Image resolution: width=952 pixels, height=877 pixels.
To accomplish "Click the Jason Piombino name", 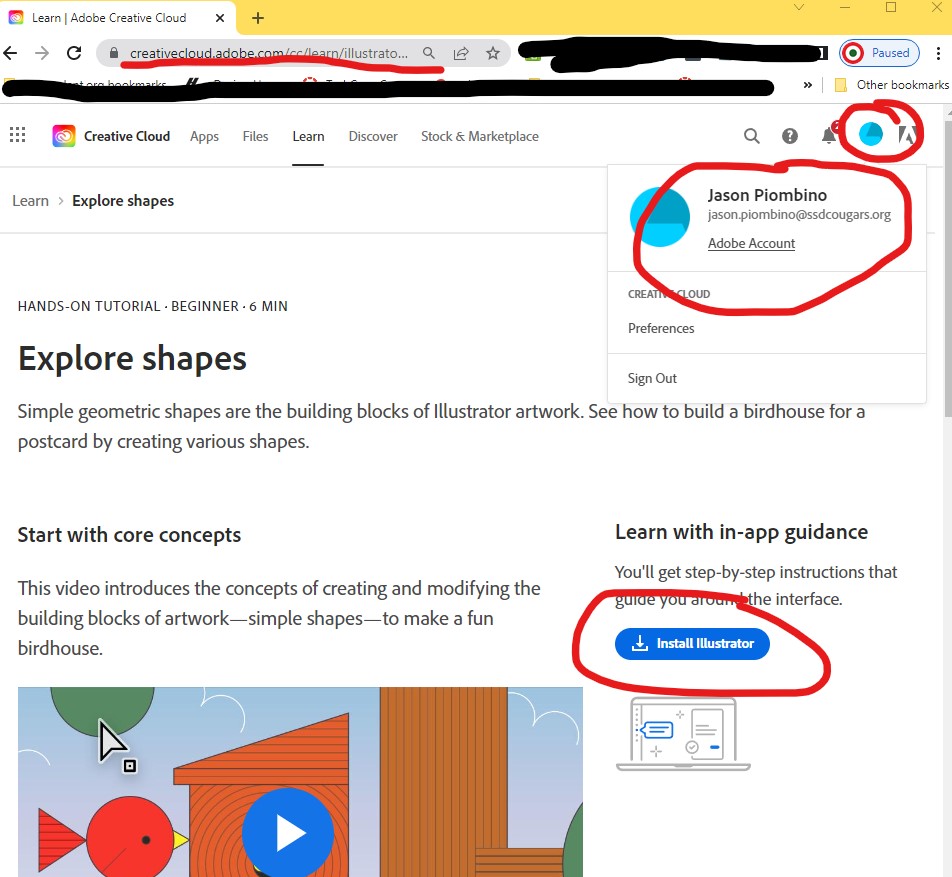I will tap(767, 195).
